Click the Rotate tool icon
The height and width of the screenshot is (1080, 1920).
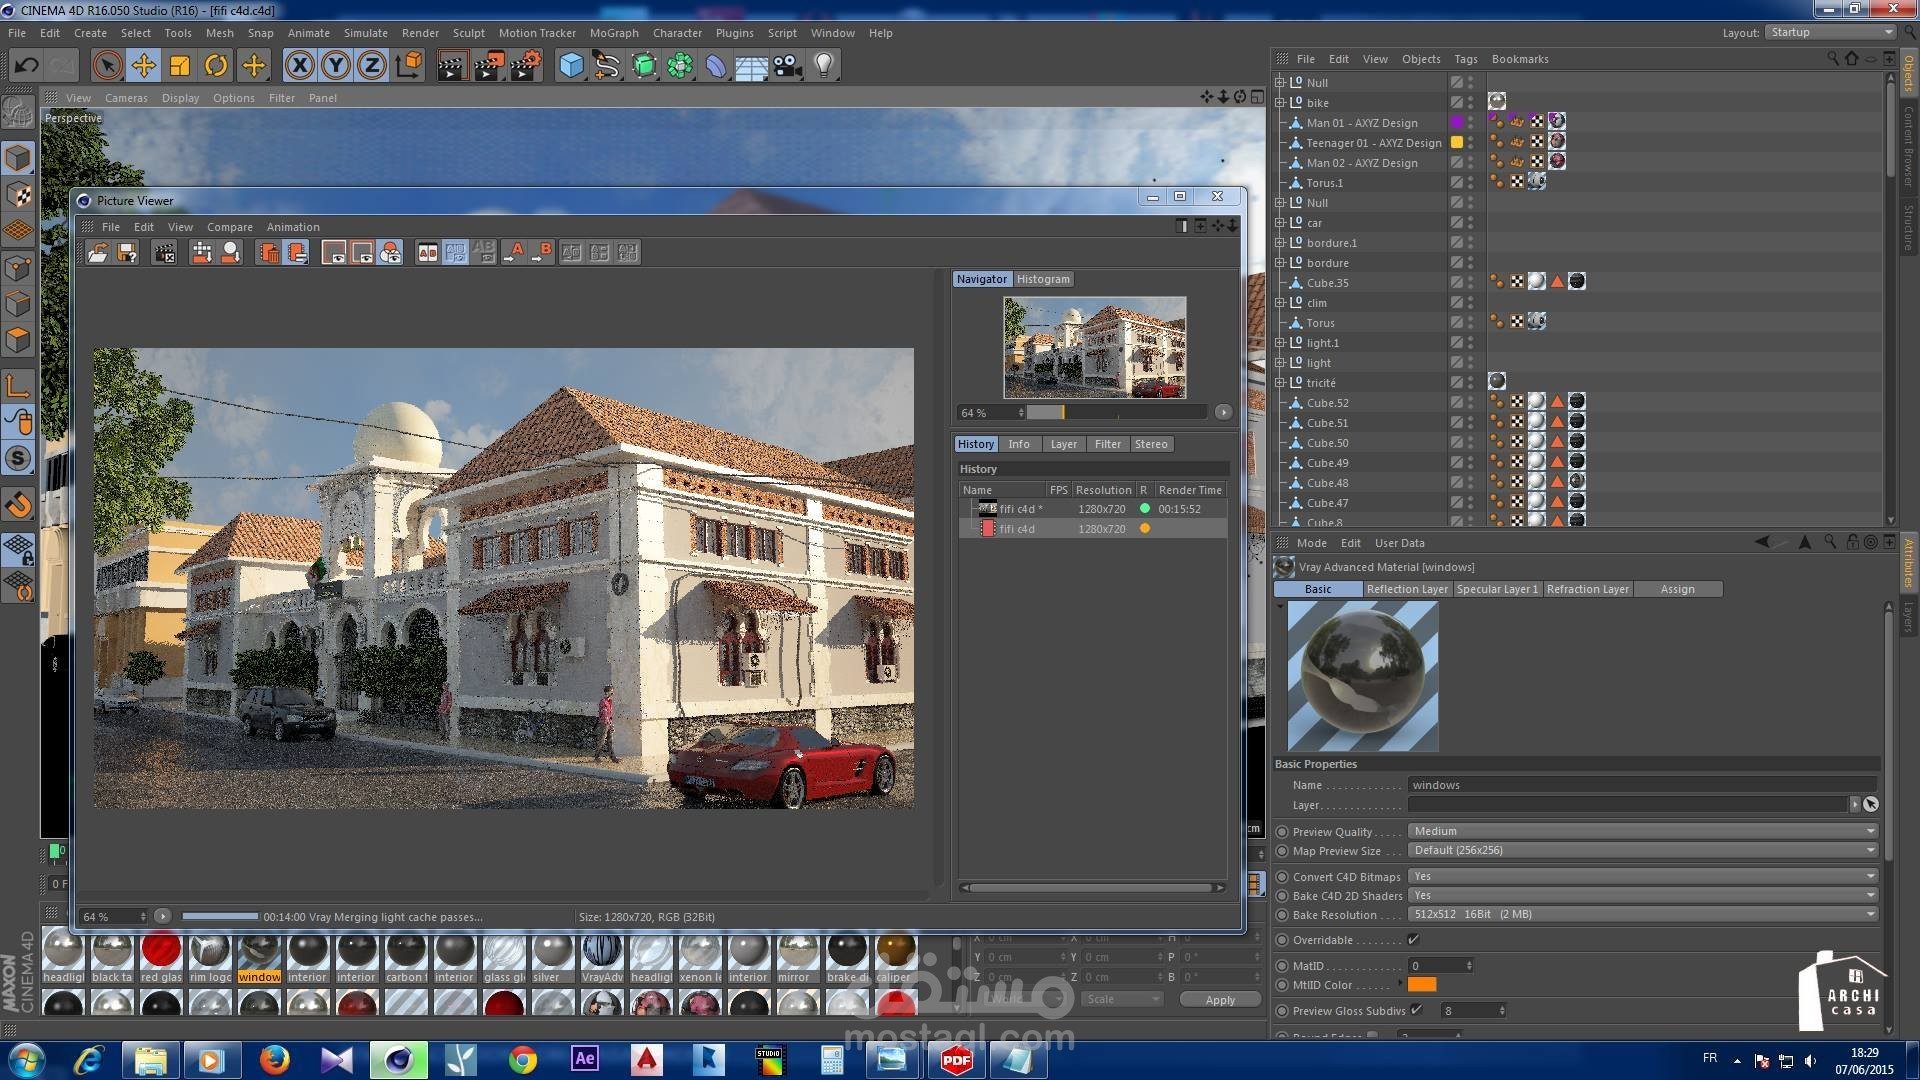pos(216,66)
